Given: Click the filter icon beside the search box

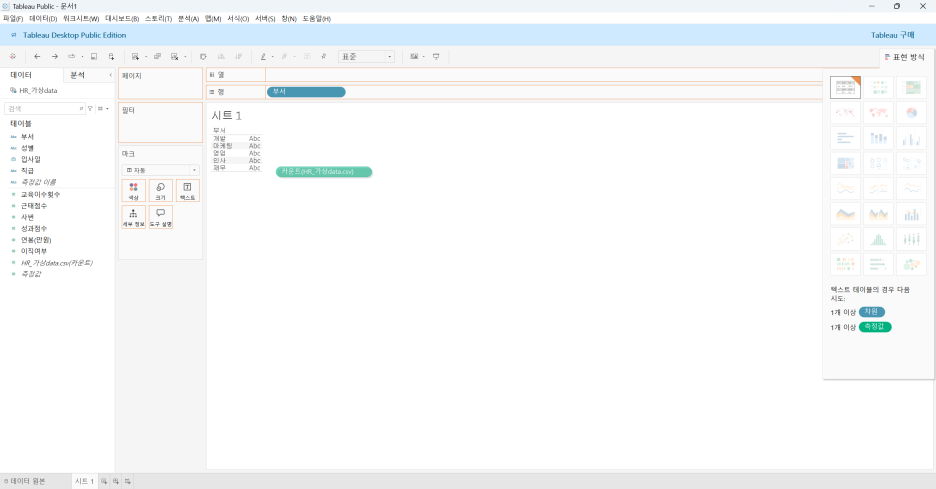Looking at the screenshot, I should 91,109.
